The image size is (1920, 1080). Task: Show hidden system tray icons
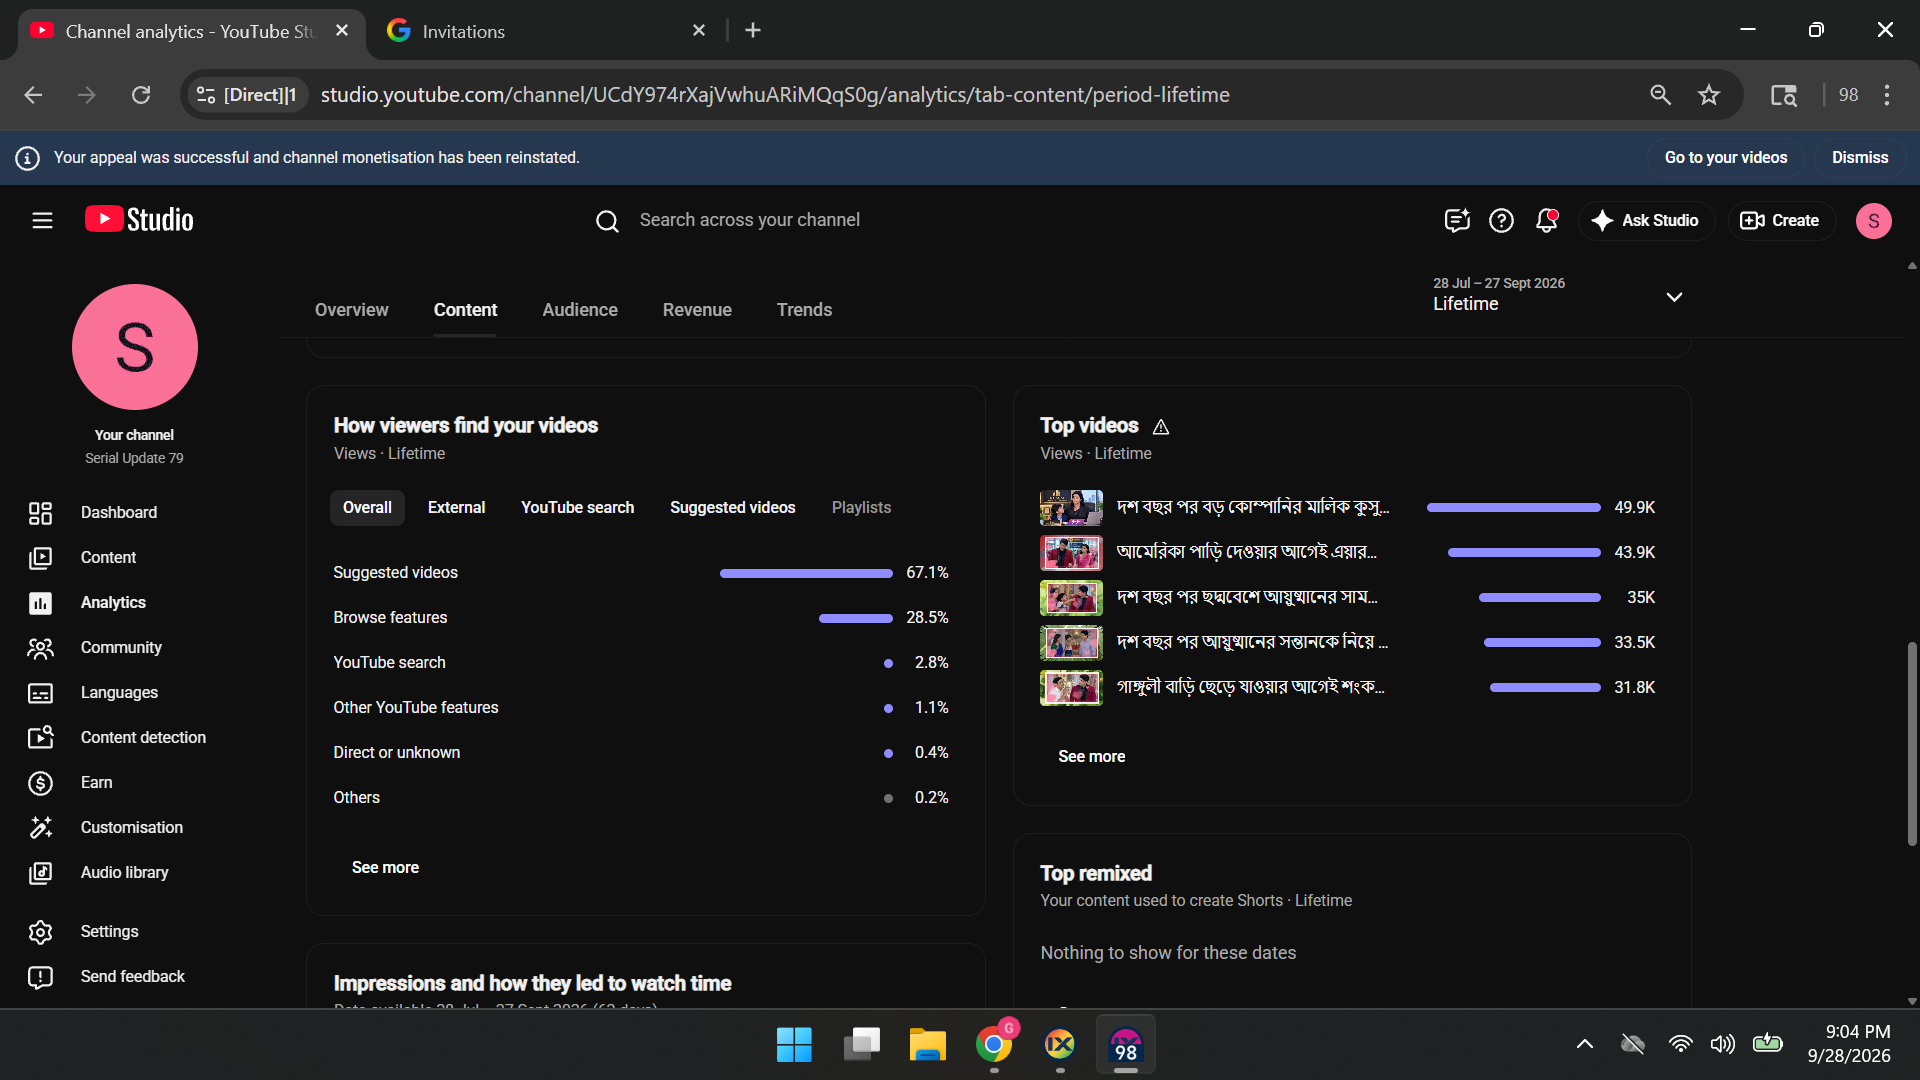coord(1584,1044)
